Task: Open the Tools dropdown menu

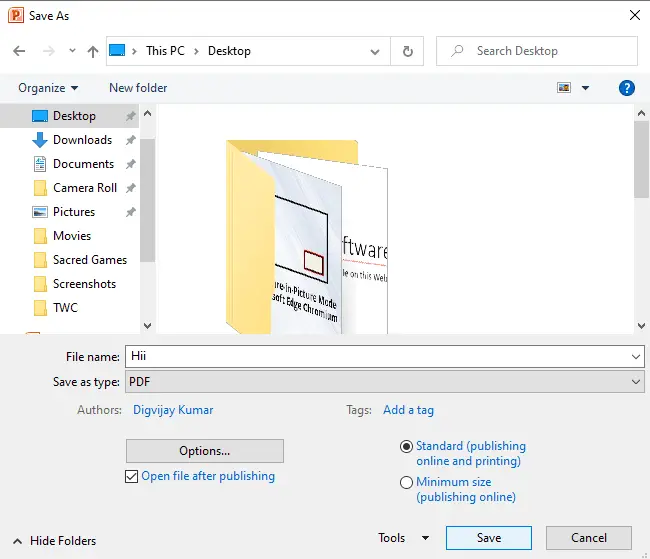Action: click(403, 538)
